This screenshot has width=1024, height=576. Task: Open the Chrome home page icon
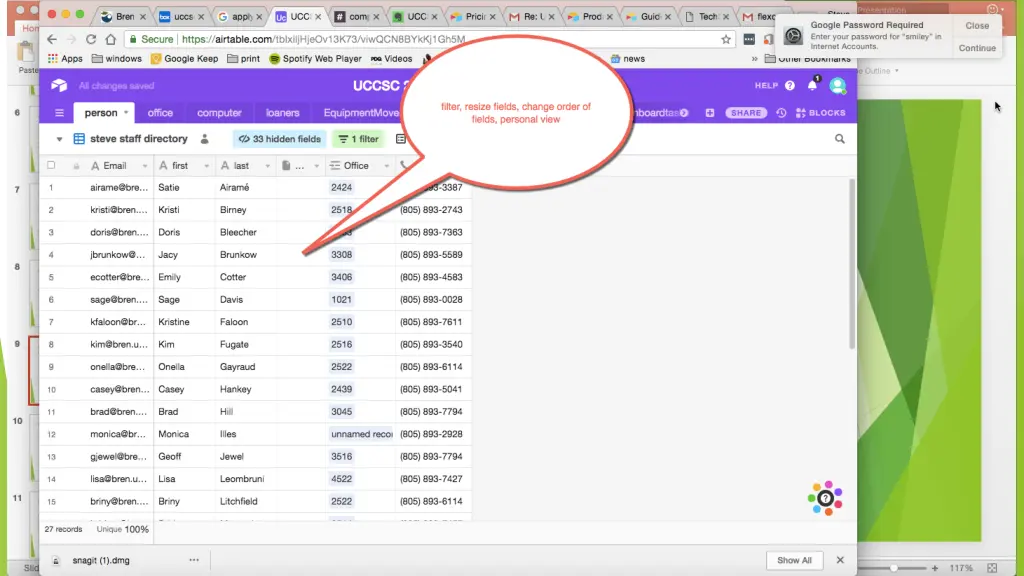[x=110, y=39]
